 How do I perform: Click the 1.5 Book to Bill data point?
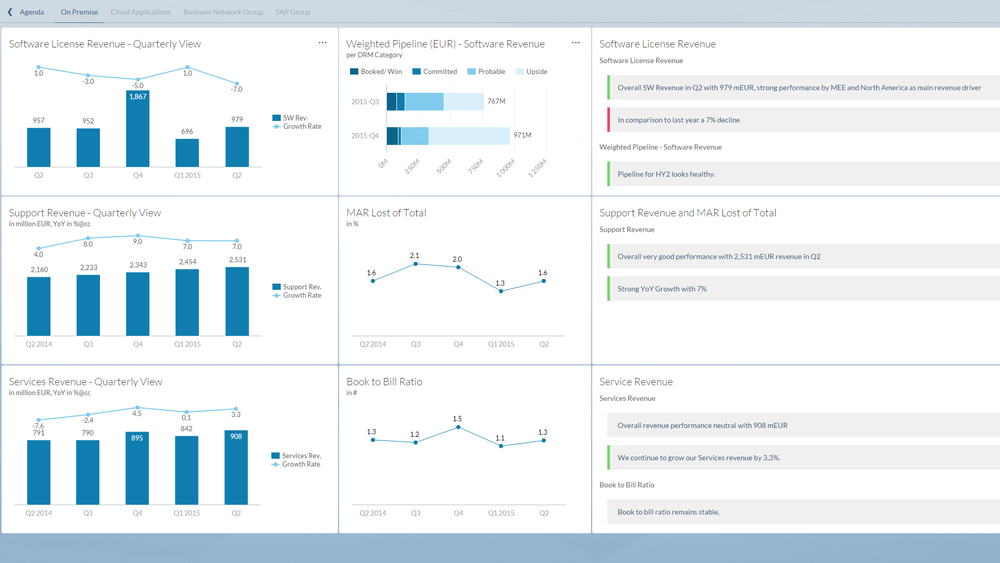458,427
